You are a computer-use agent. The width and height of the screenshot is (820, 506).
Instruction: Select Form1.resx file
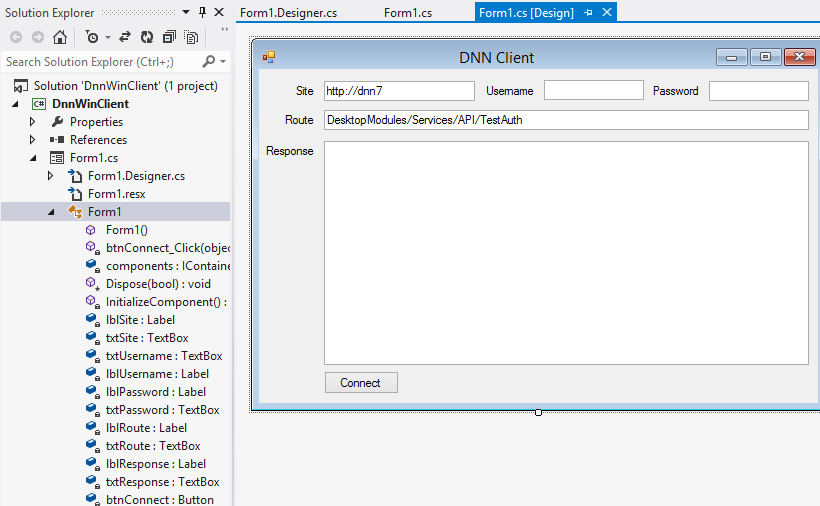[x=117, y=194]
